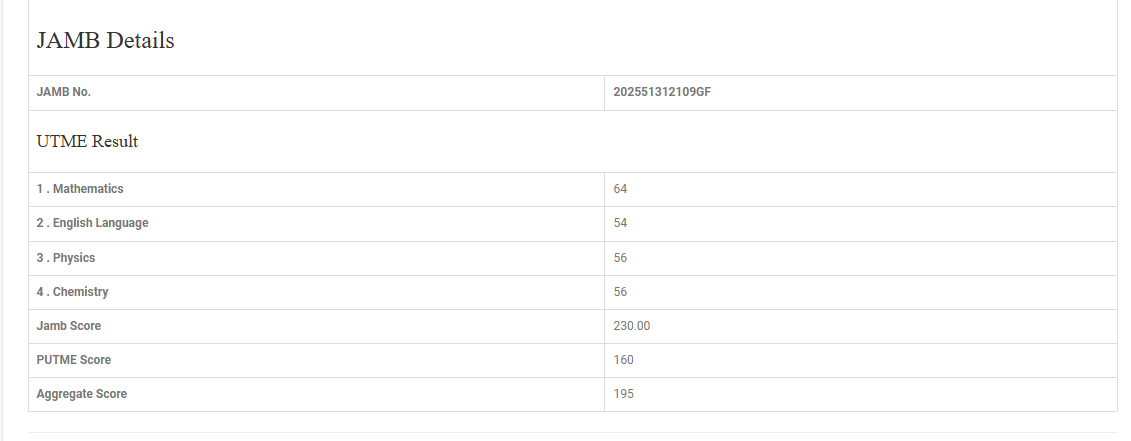Click the horizontal divider below the table

[x=572, y=432]
